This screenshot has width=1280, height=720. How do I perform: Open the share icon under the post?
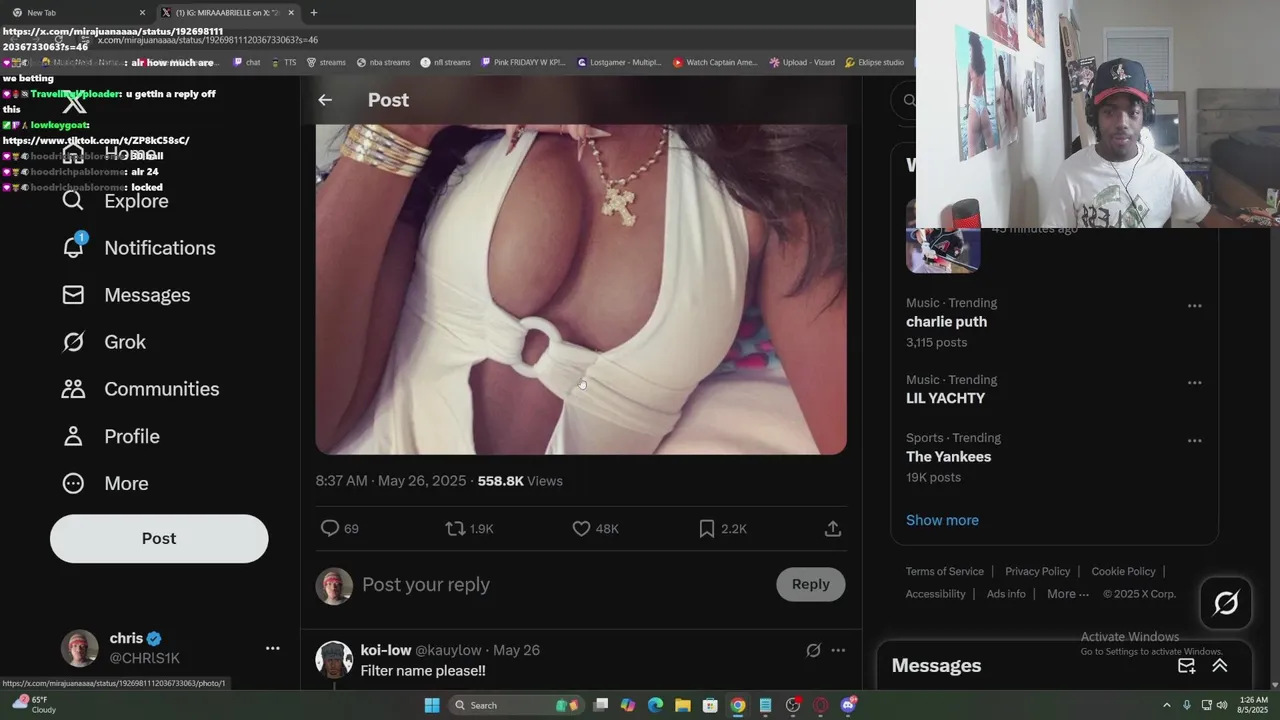coord(832,528)
